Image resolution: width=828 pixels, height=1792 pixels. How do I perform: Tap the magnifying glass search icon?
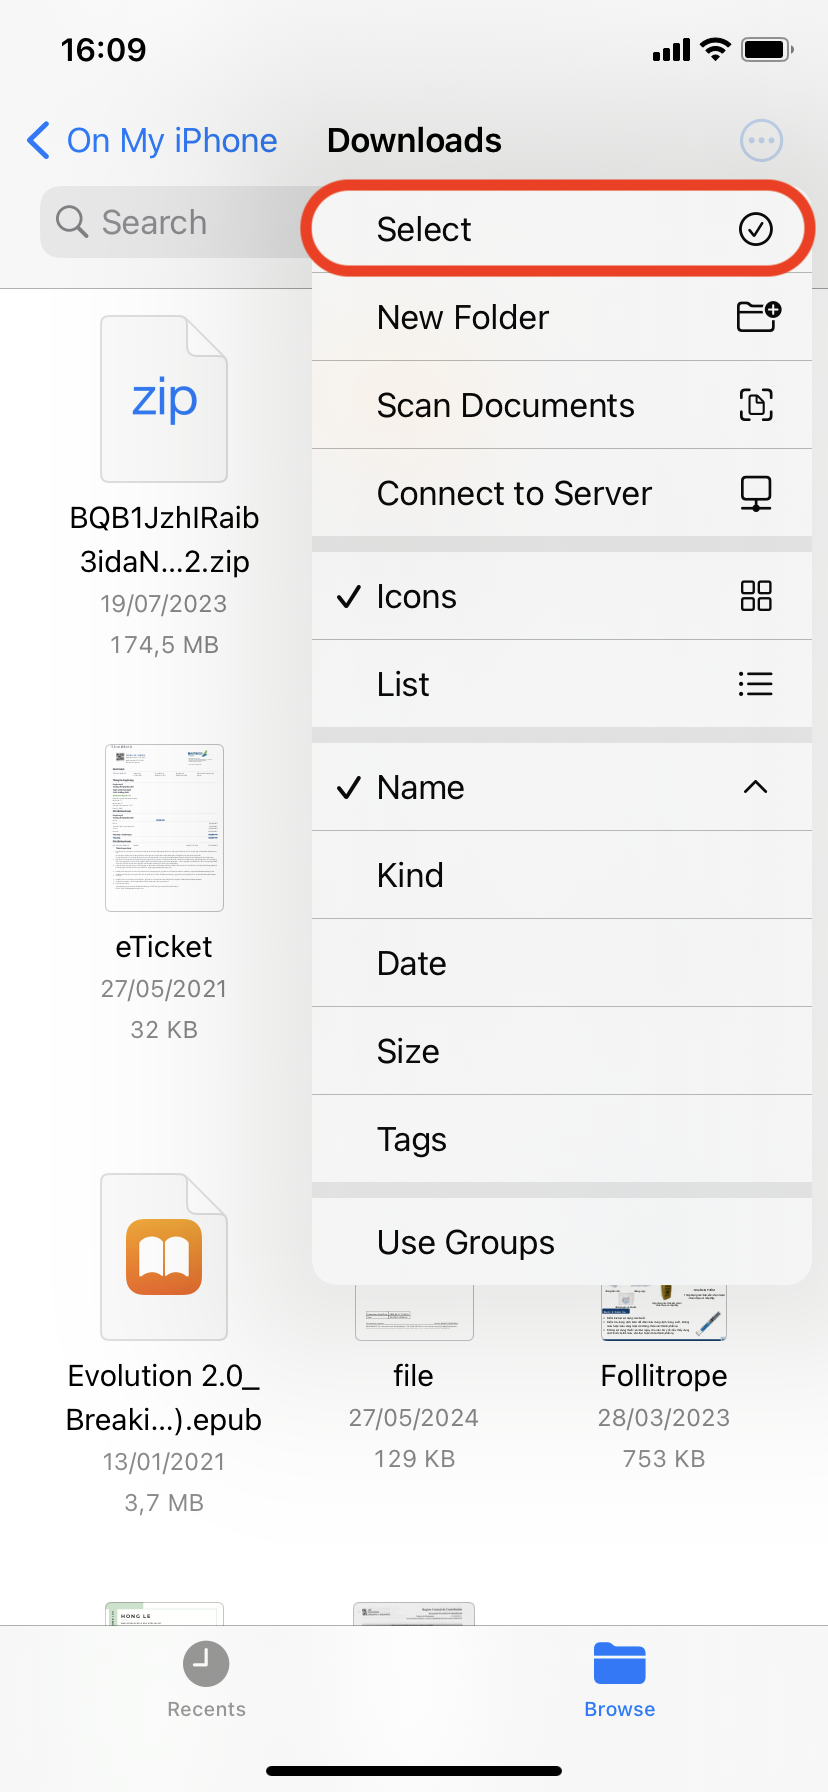pos(72,221)
